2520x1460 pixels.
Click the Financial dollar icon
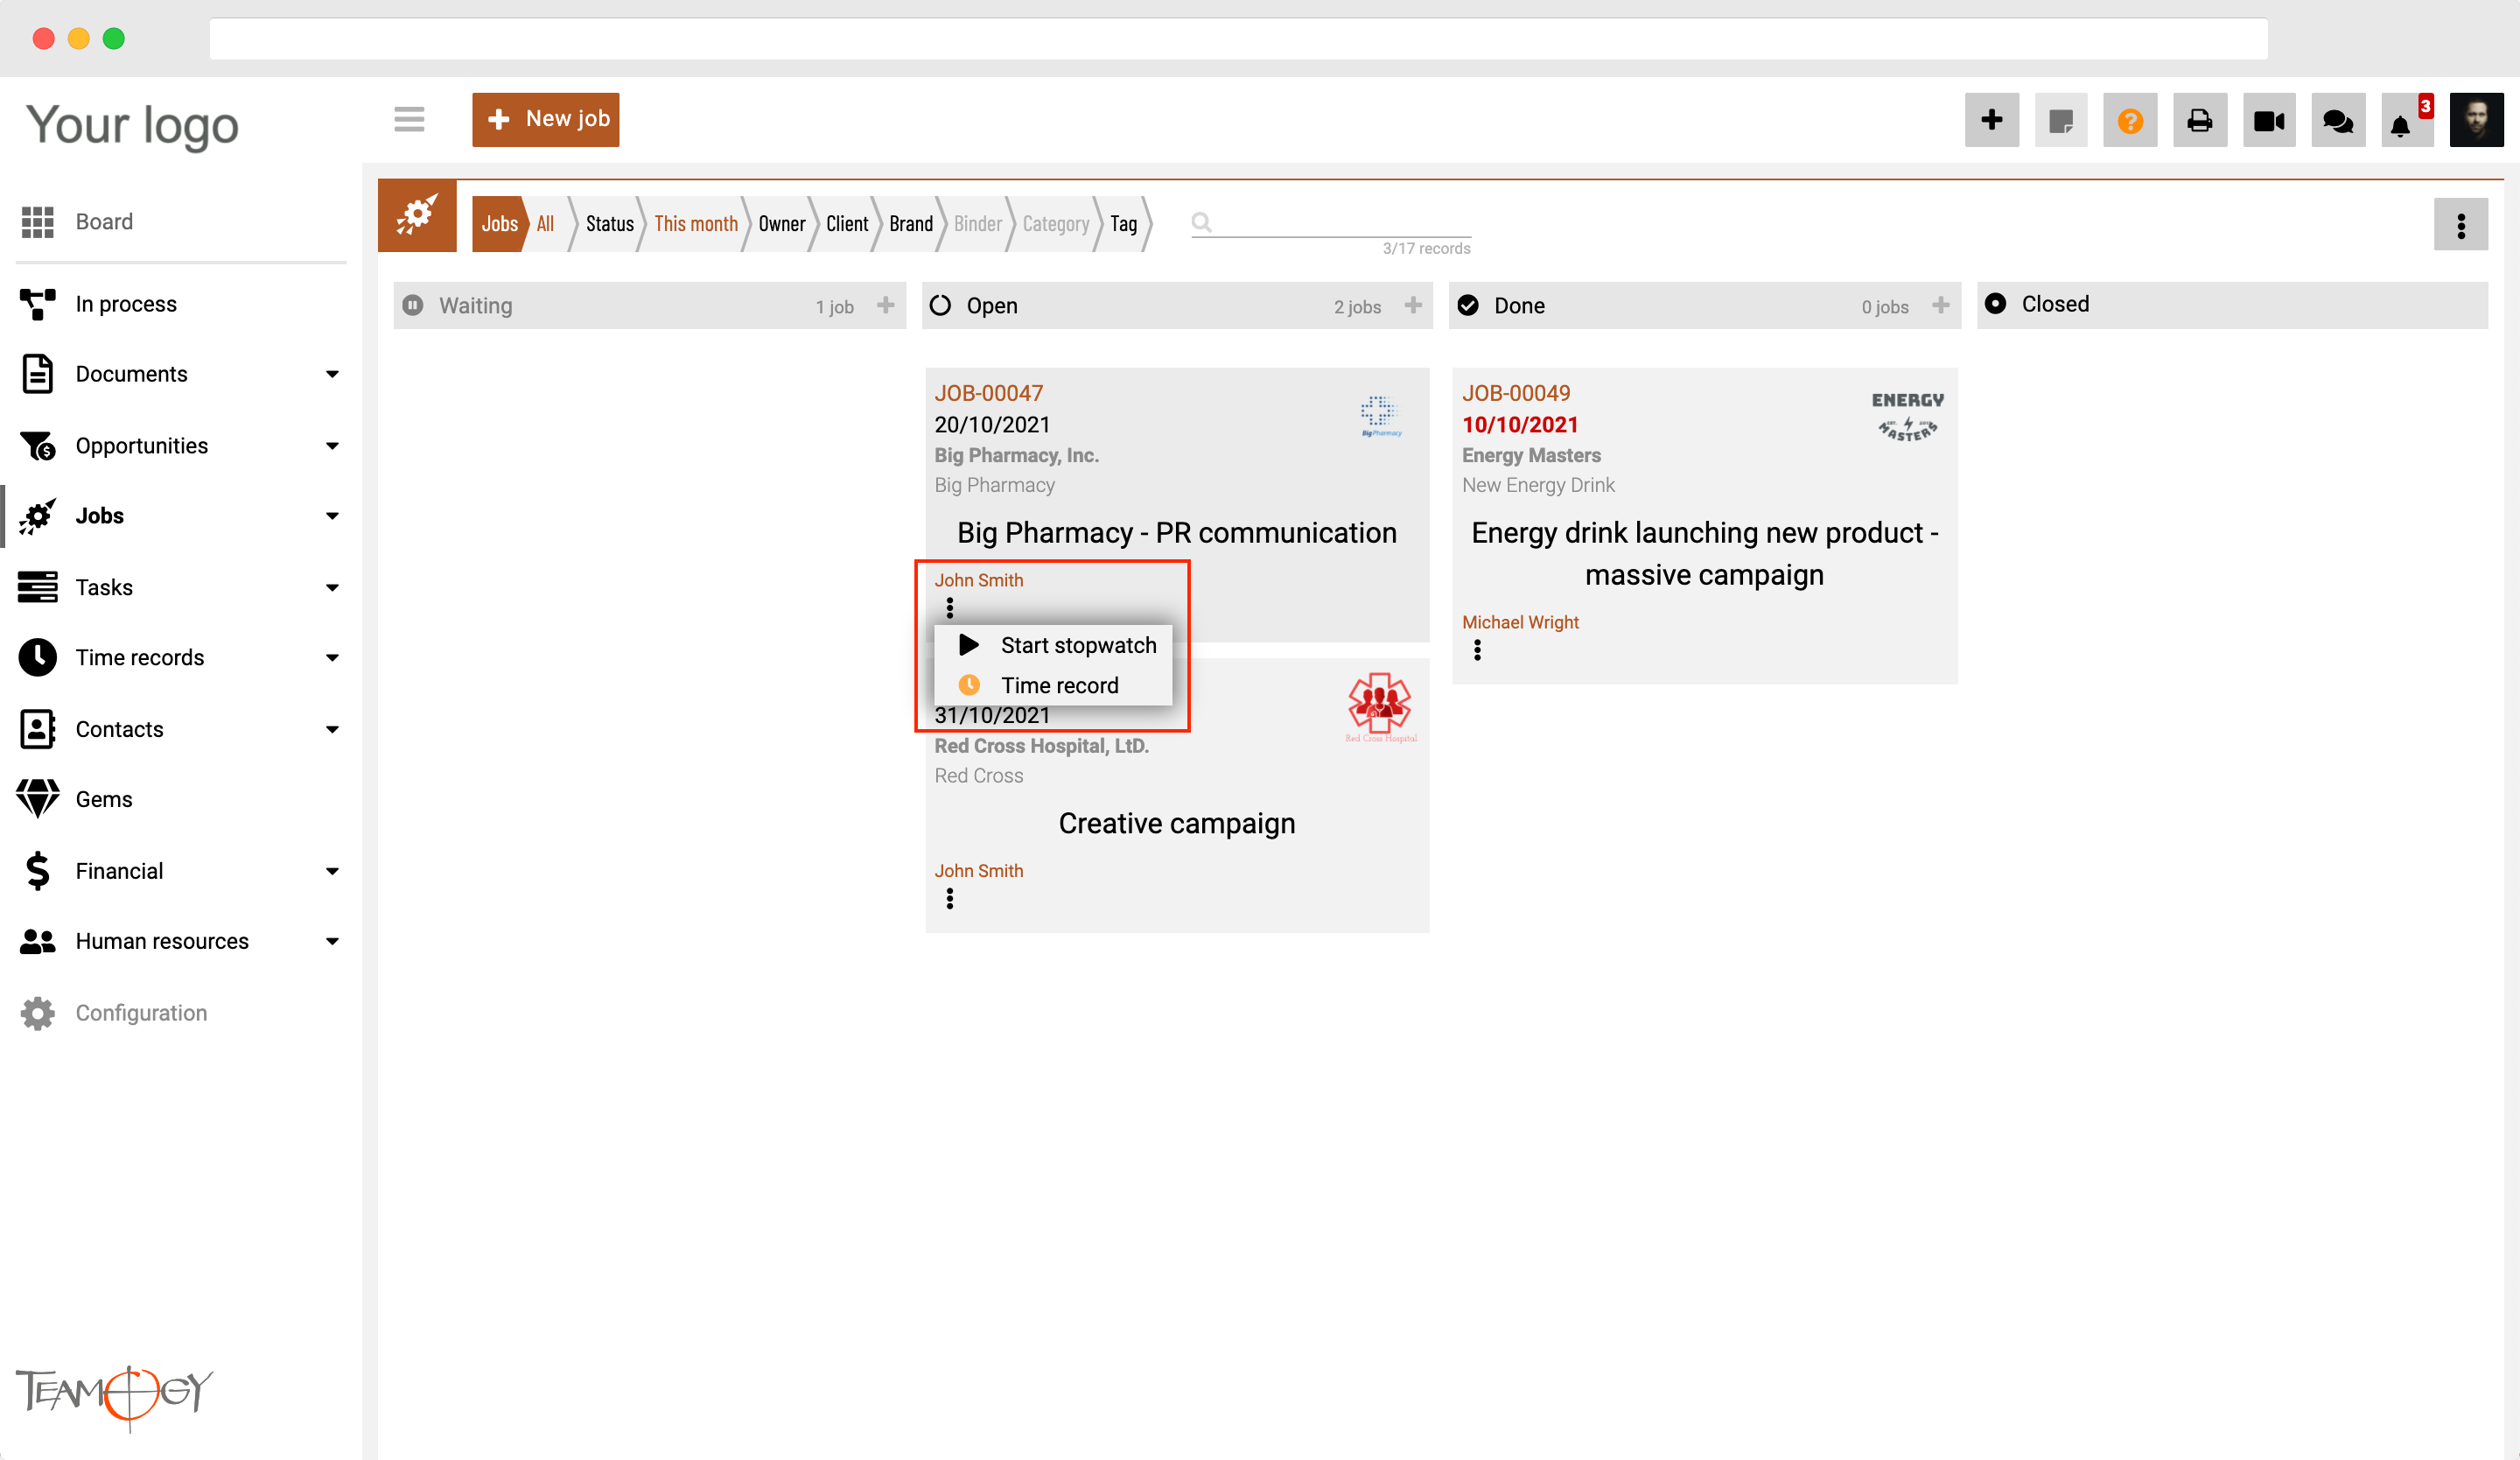click(38, 871)
